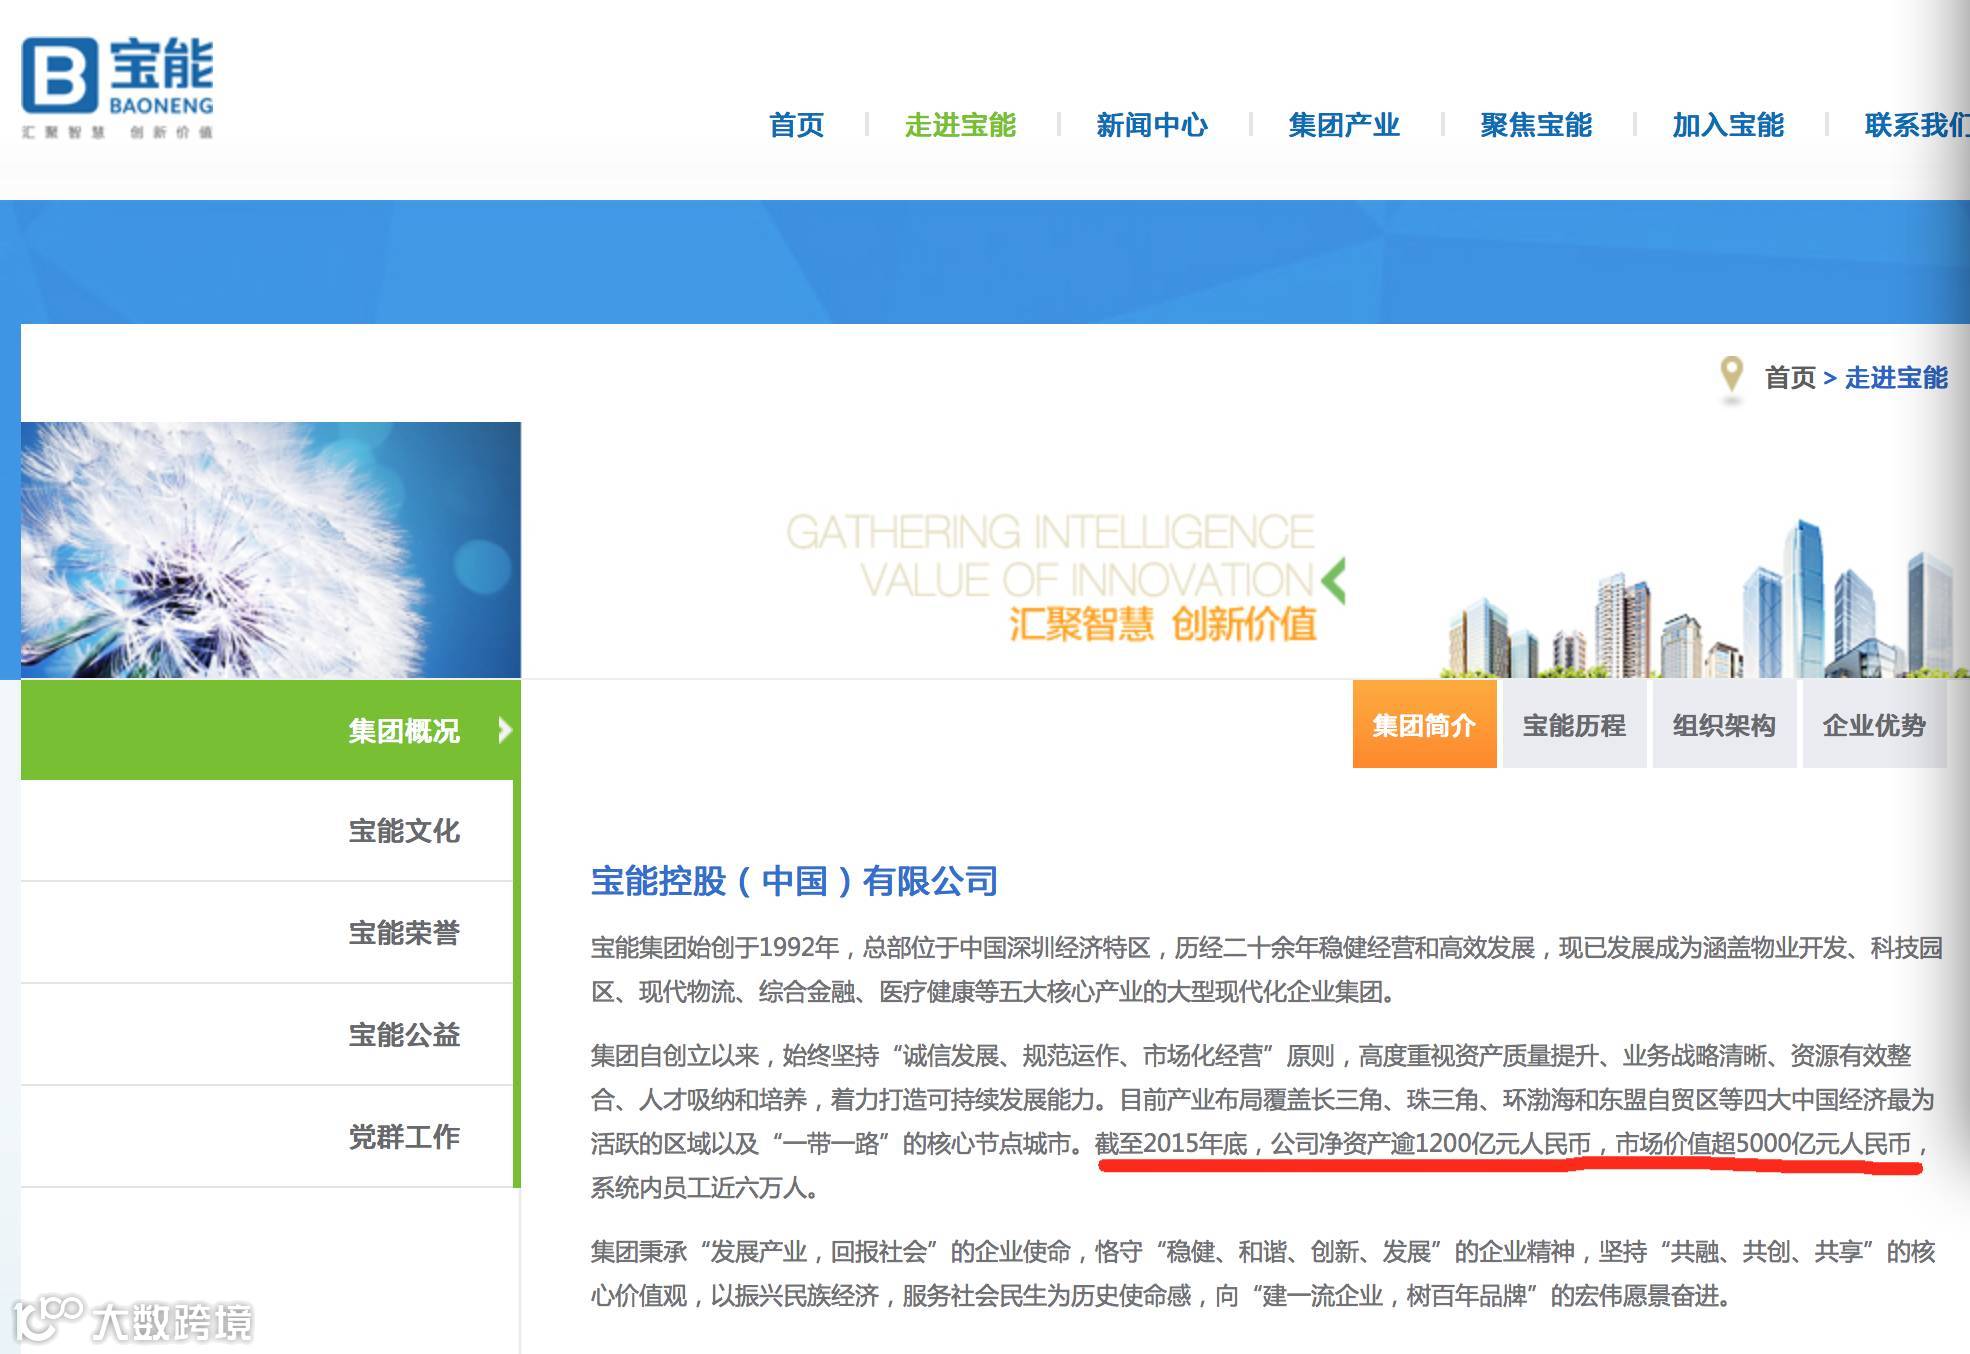Select 聚焦宝能 in the navigation bar
This screenshot has height=1354, width=1970.
(1536, 125)
